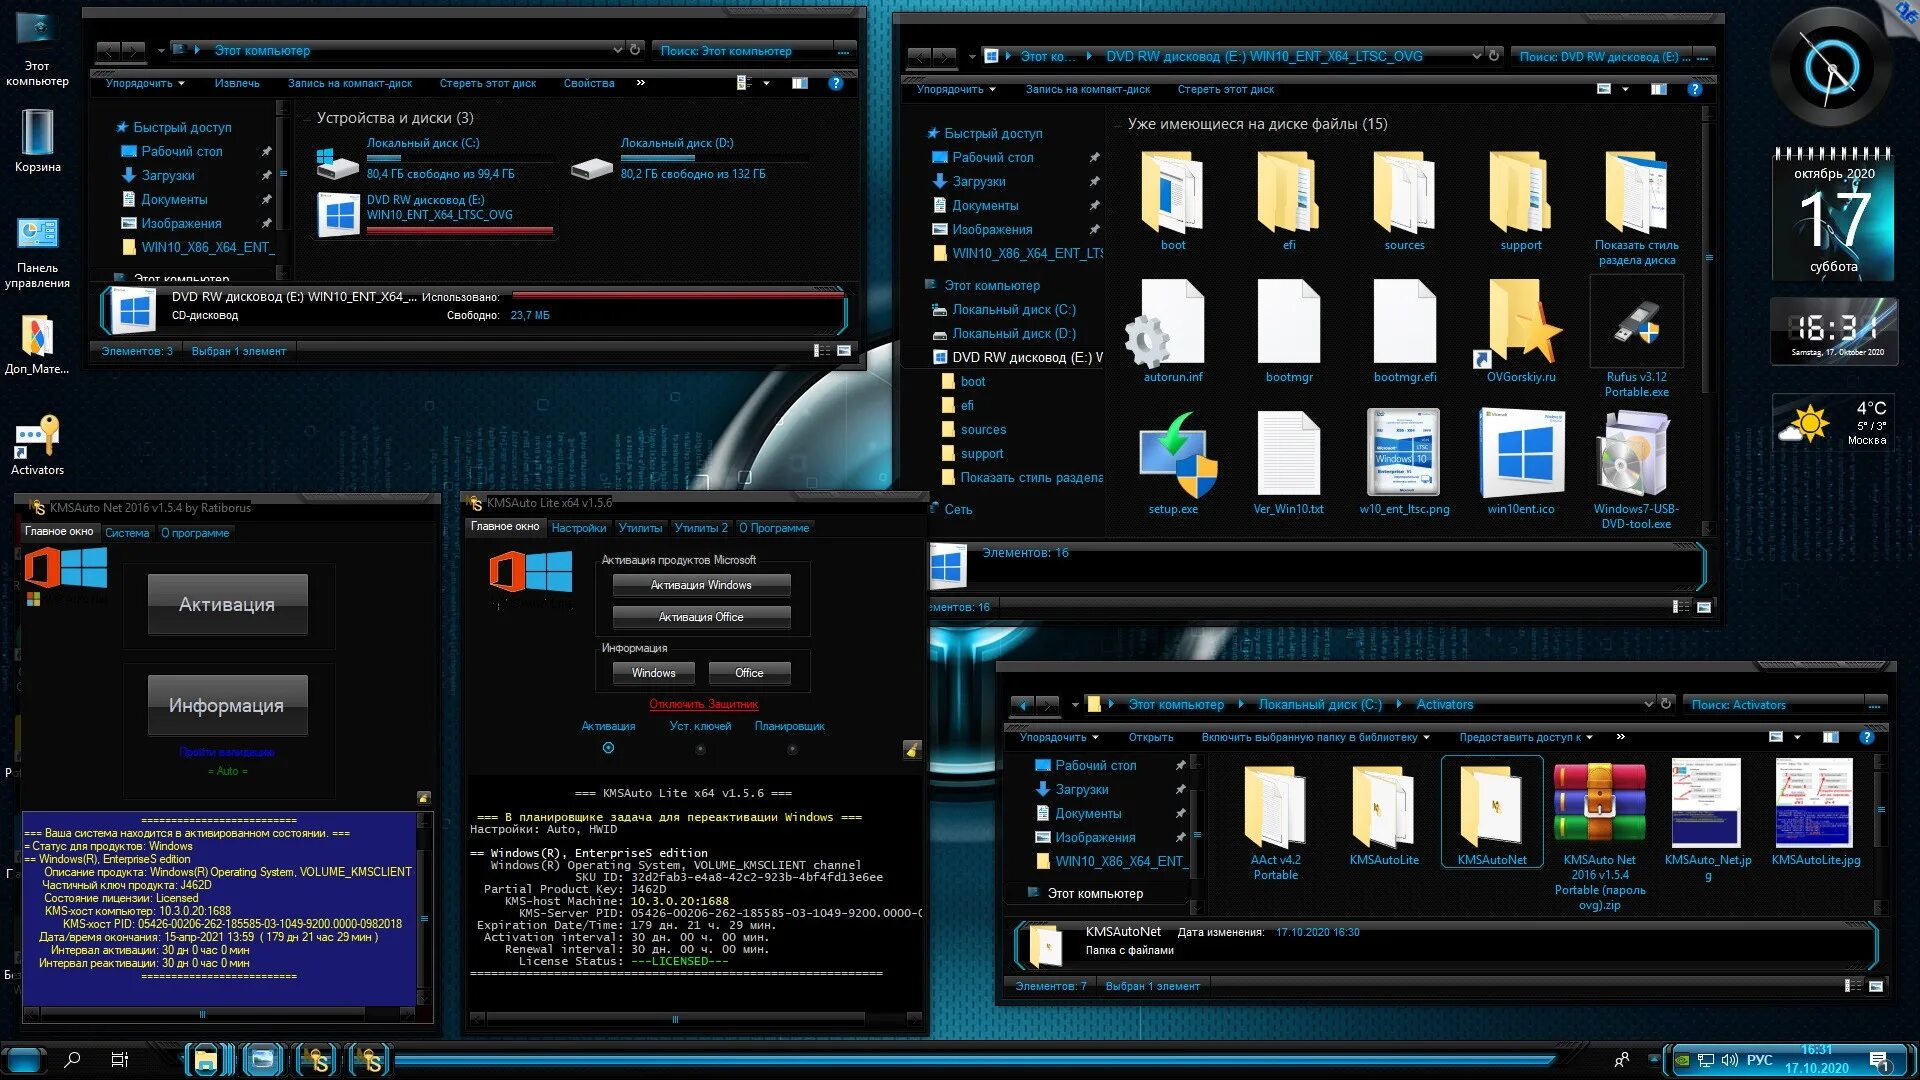Image resolution: width=1920 pixels, height=1080 pixels.
Task: Click the help icon in Activators explorer window
Action: 1866,737
